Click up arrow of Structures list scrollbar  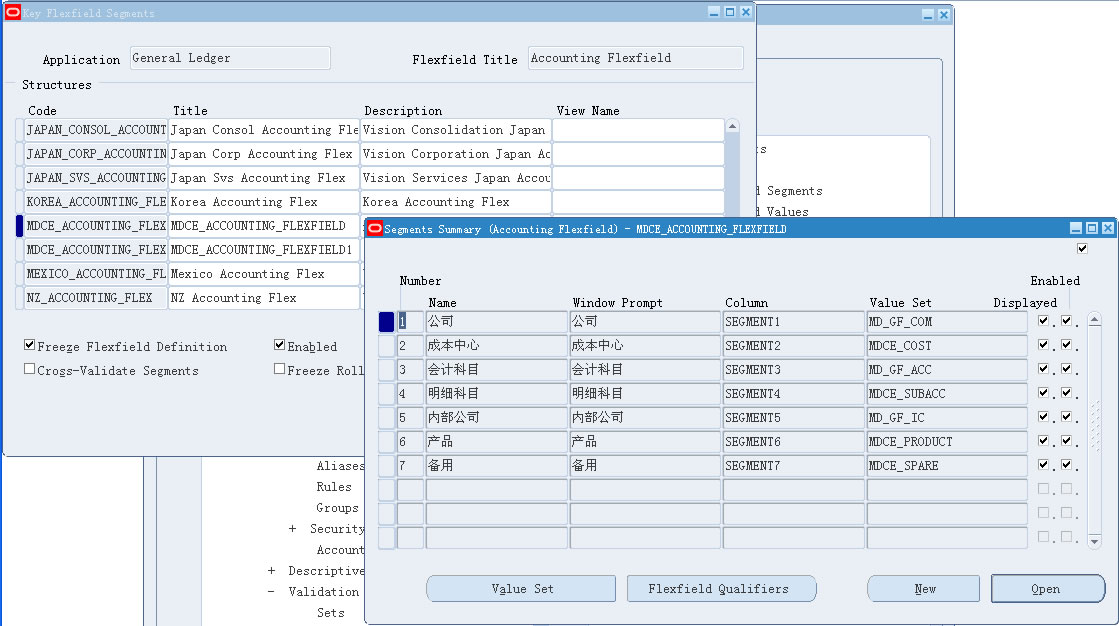(x=732, y=126)
